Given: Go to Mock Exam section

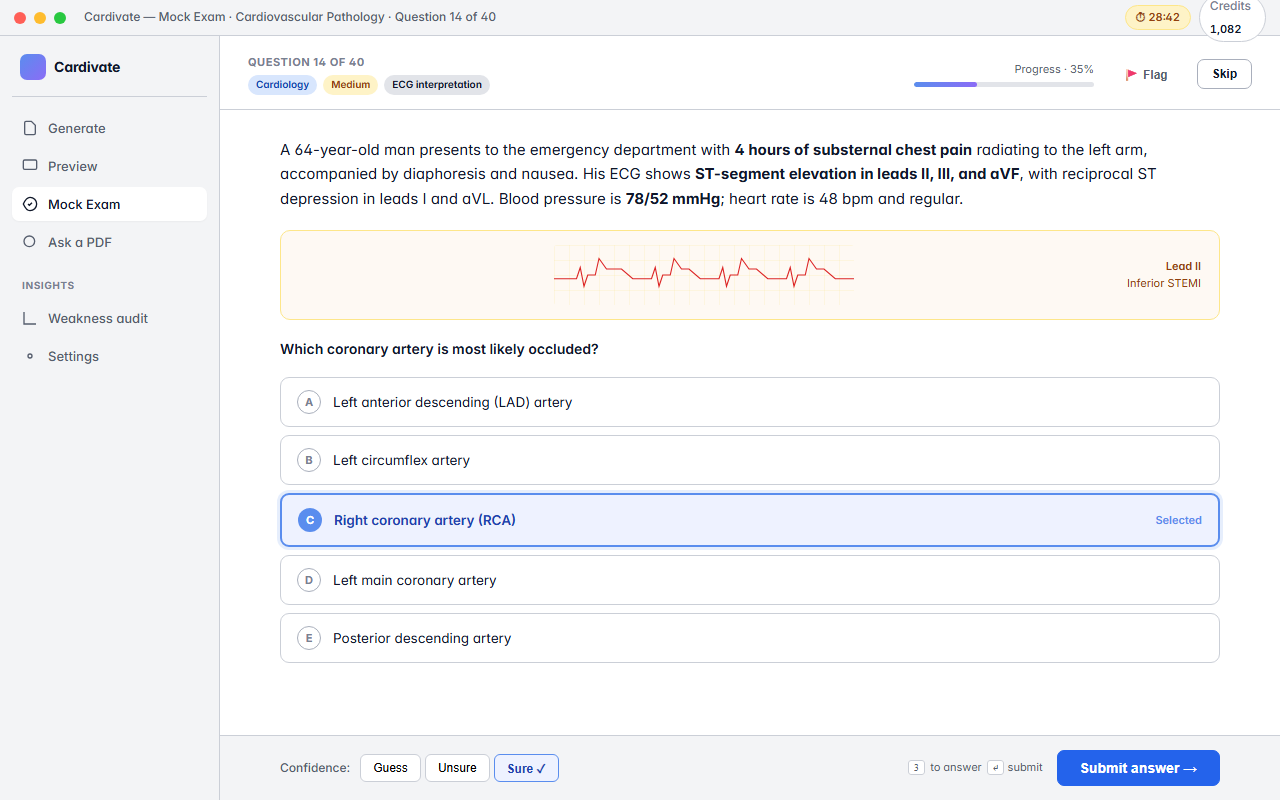Looking at the screenshot, I should 109,204.
